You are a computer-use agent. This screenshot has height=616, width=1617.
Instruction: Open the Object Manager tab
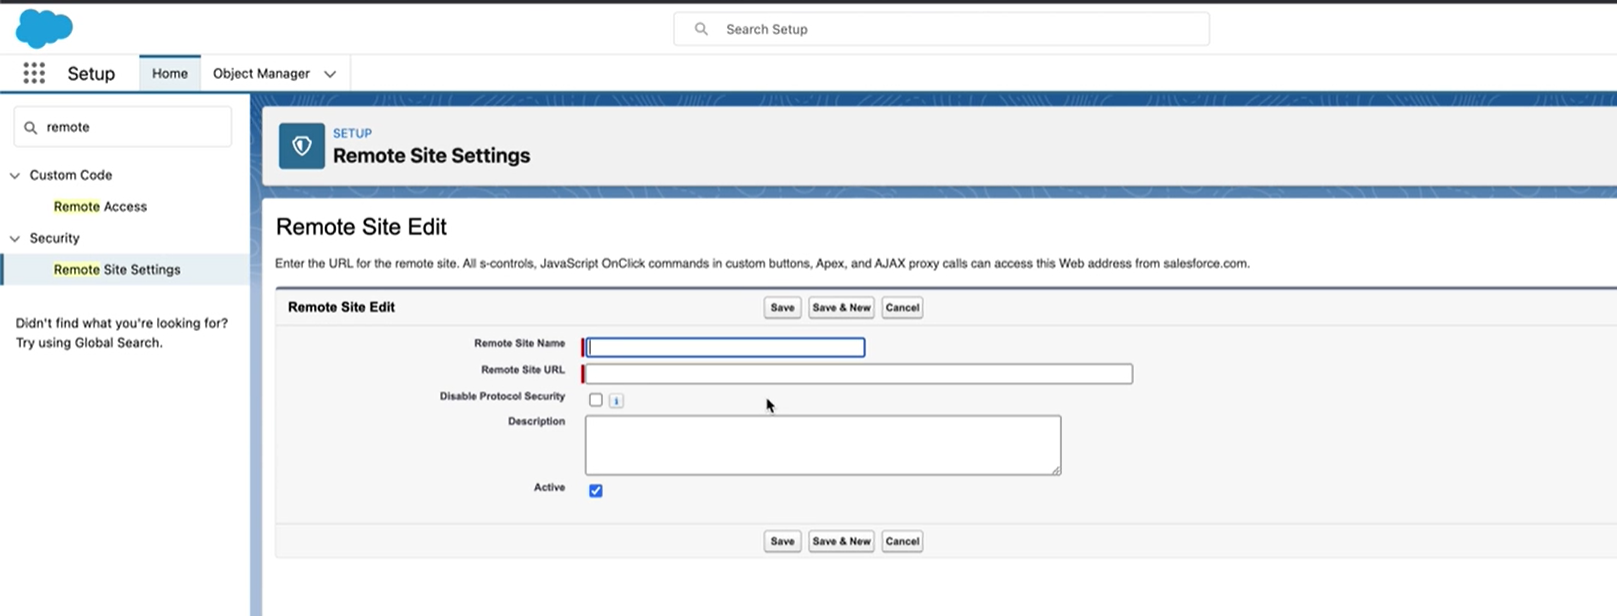[261, 73]
